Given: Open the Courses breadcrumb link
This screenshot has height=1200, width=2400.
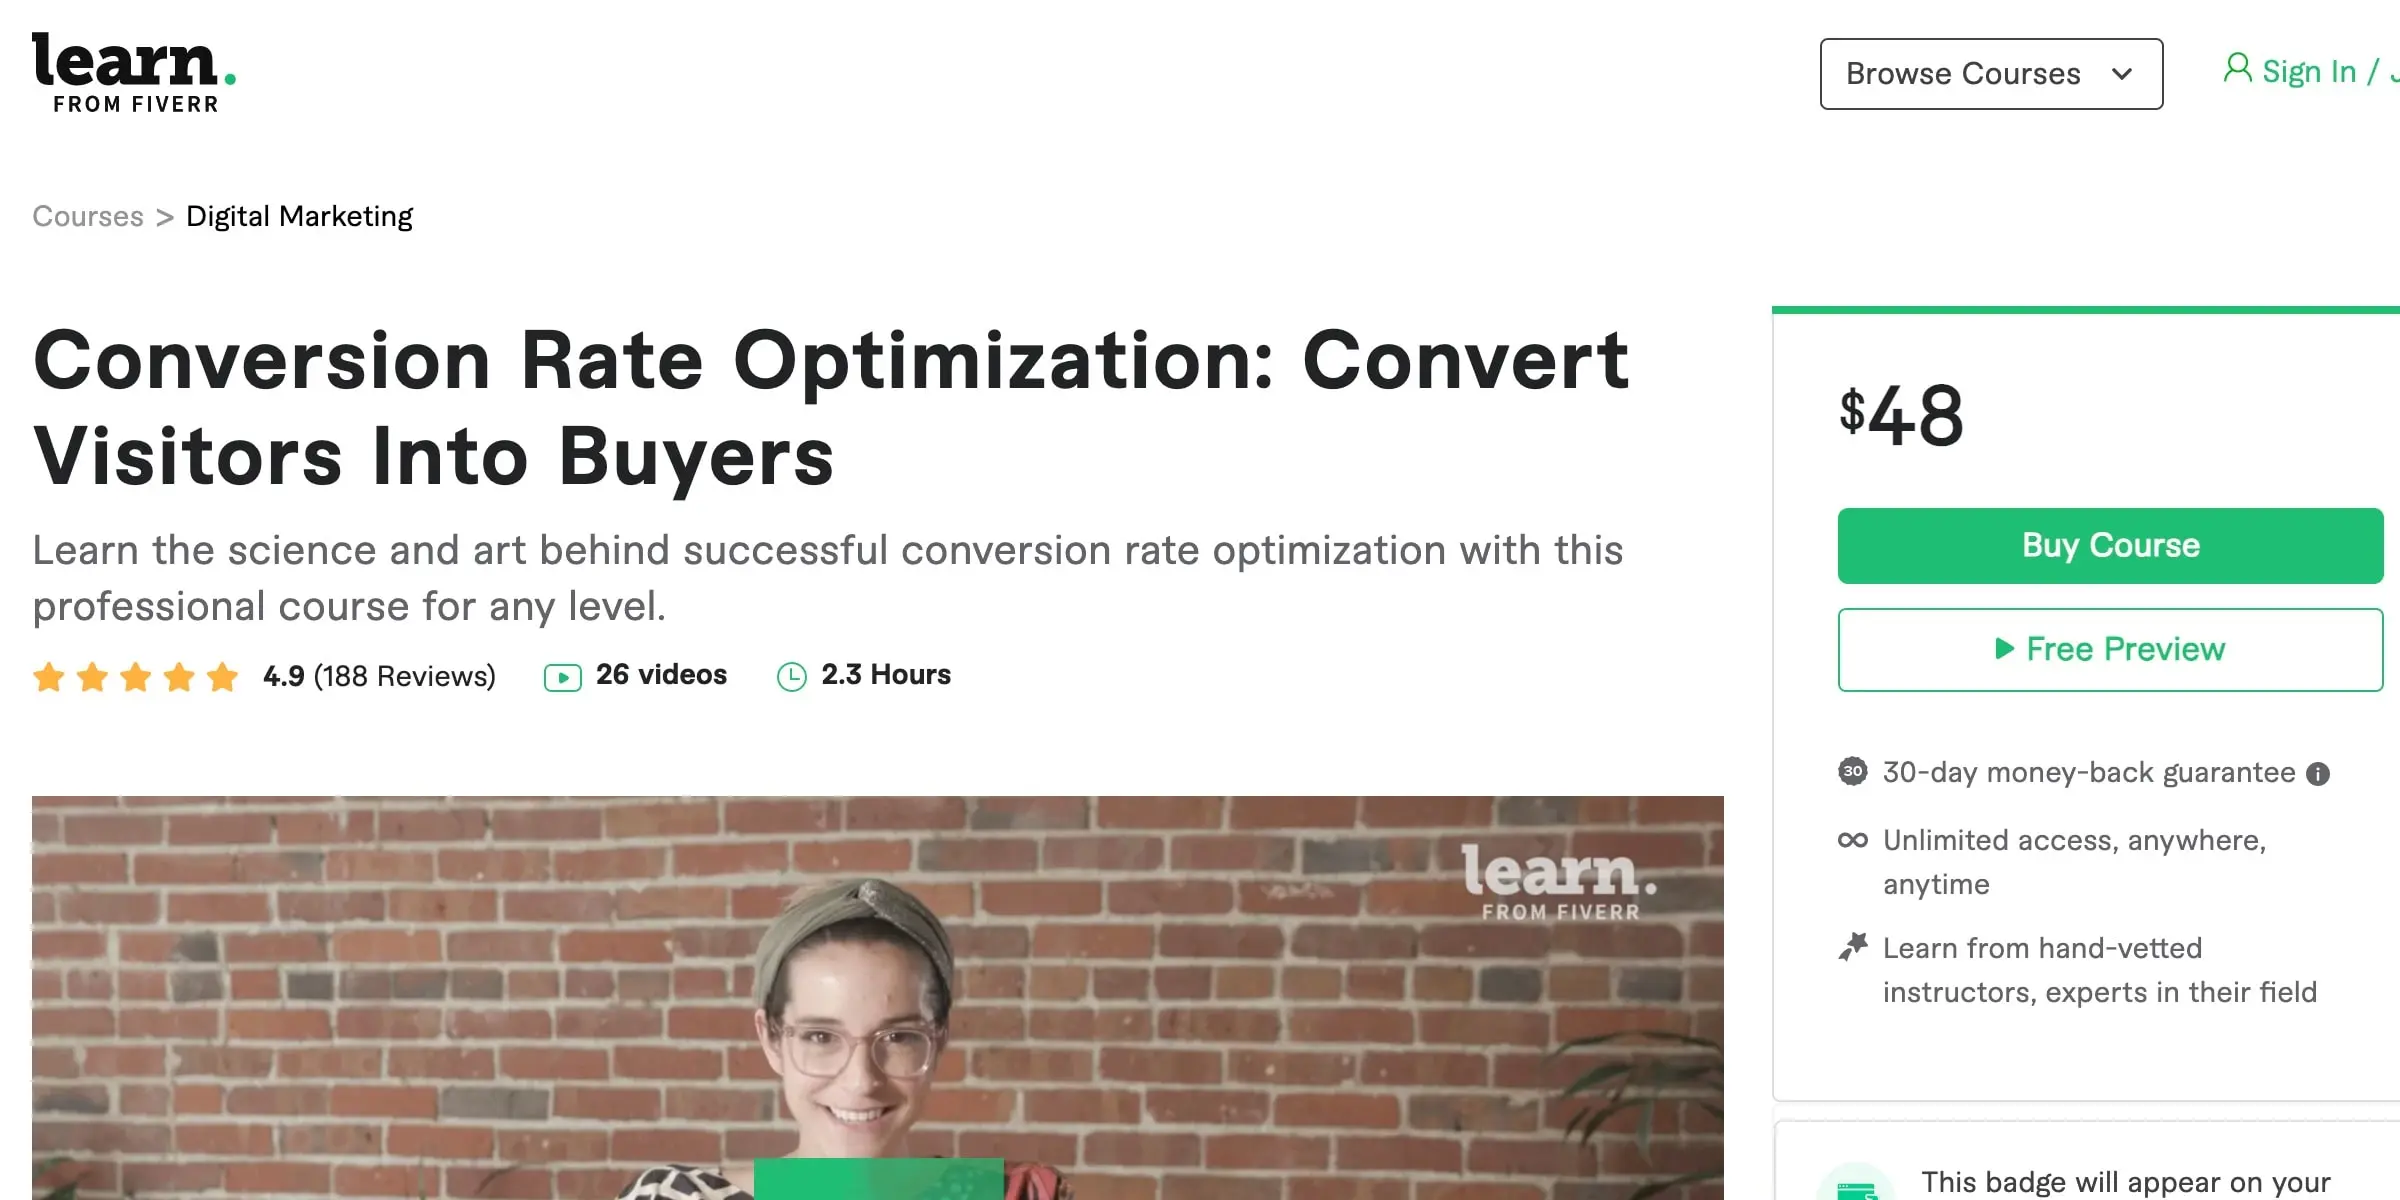Looking at the screenshot, I should (x=89, y=216).
